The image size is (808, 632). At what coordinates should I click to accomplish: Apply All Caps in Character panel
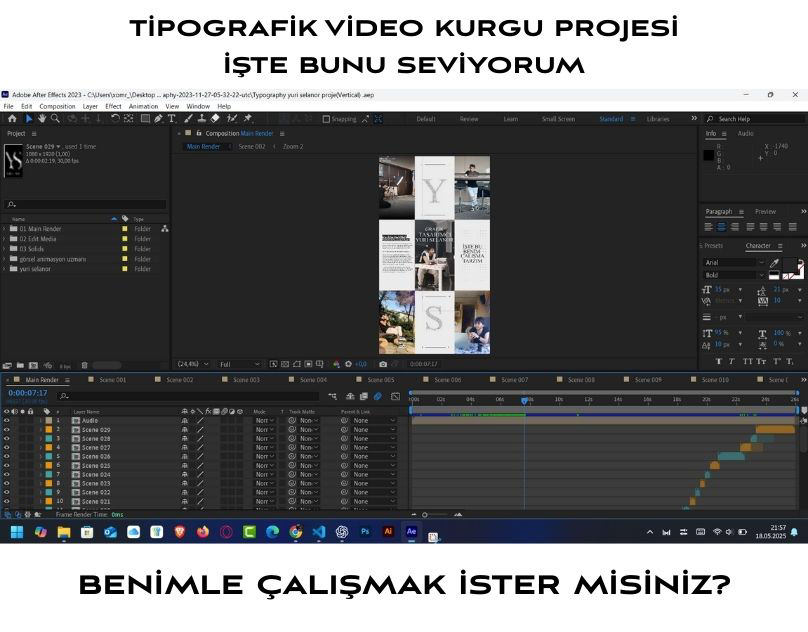pos(748,361)
